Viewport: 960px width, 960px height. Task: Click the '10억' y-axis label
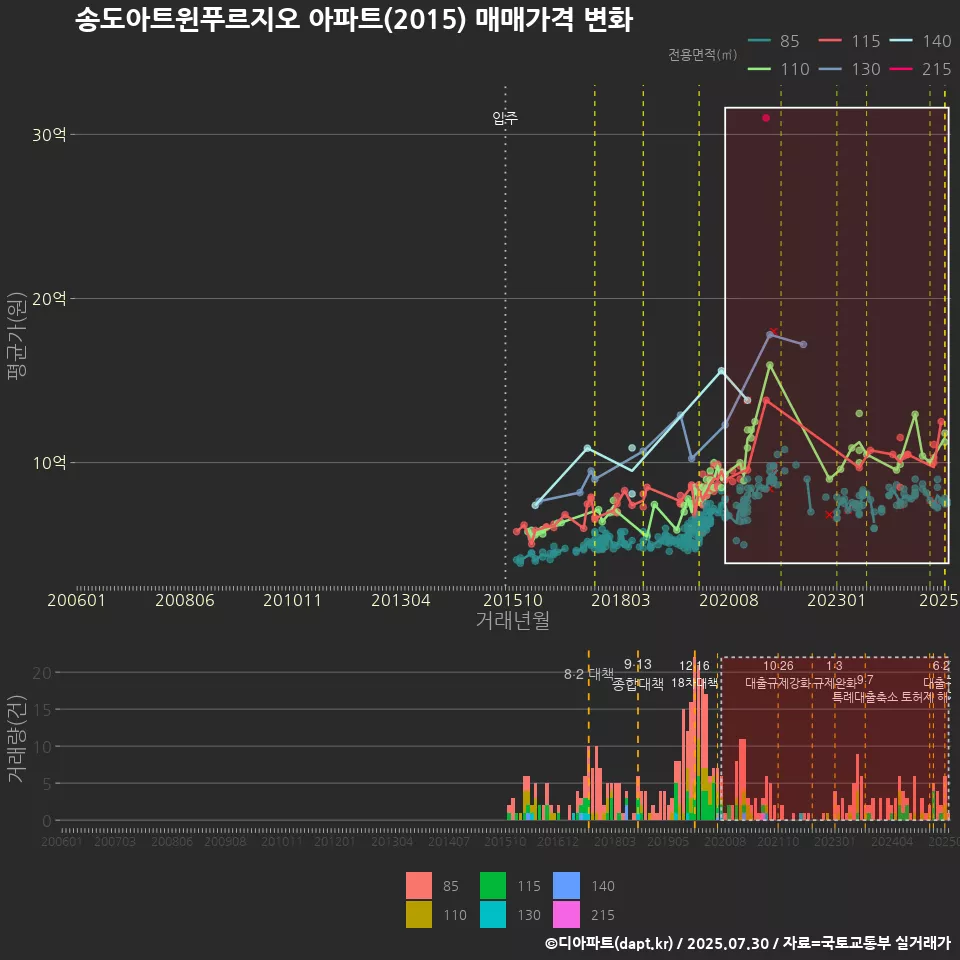pos(49,463)
